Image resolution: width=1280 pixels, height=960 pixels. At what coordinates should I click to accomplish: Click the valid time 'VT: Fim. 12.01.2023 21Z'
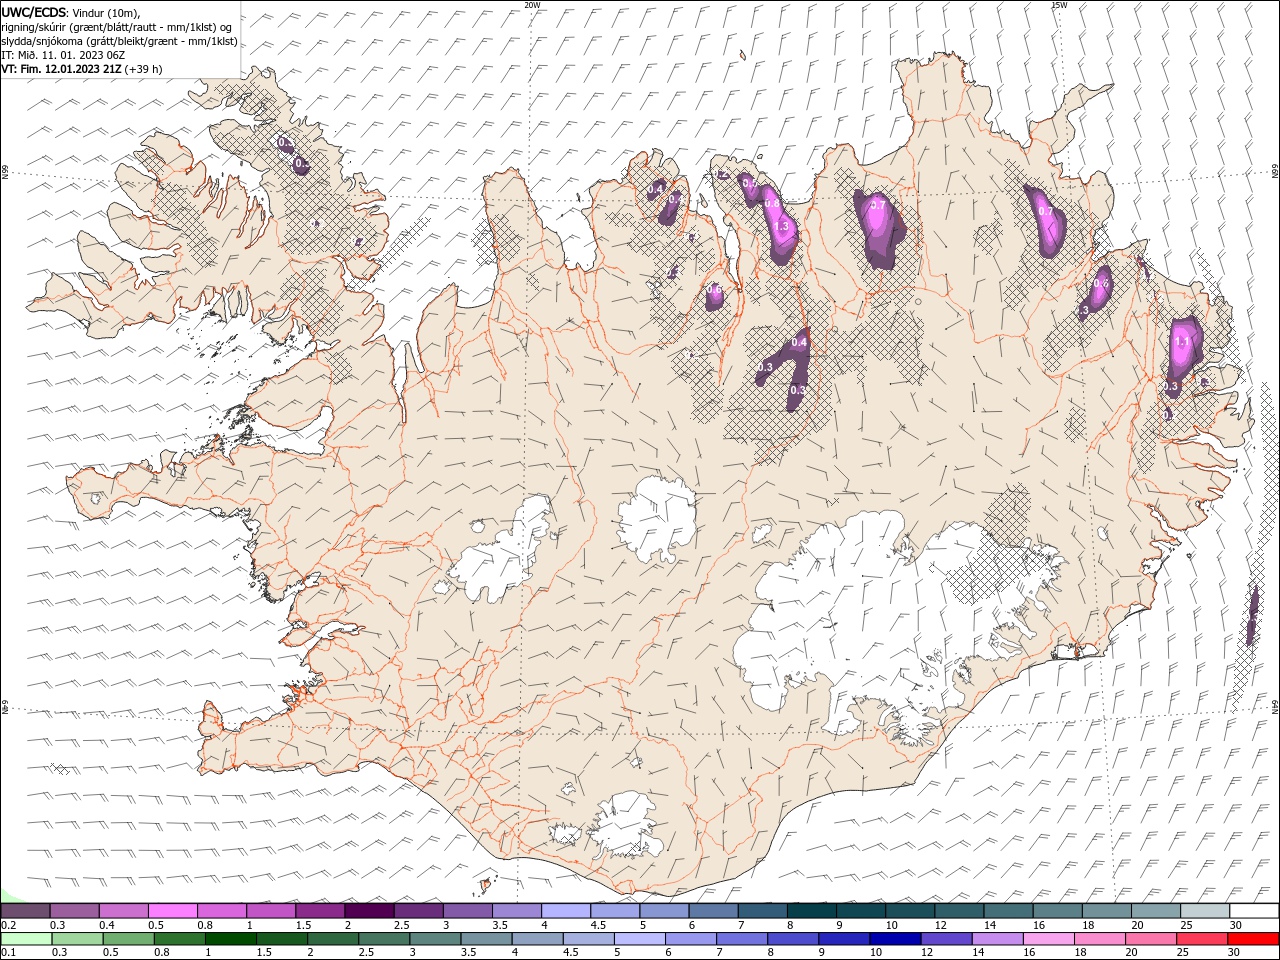pyautogui.click(x=61, y=69)
